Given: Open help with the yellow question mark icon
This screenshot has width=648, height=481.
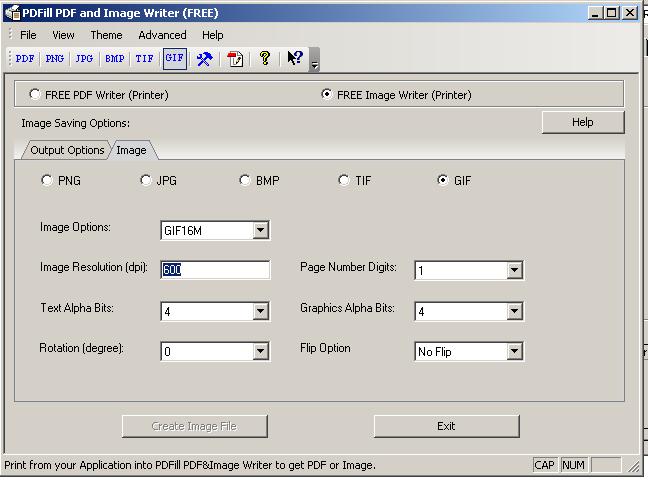Looking at the screenshot, I should point(265,58).
